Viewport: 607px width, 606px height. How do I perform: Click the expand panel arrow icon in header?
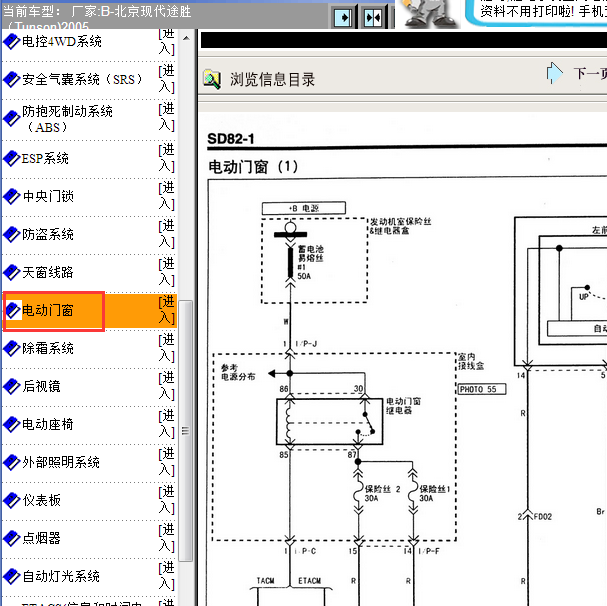pos(343,17)
